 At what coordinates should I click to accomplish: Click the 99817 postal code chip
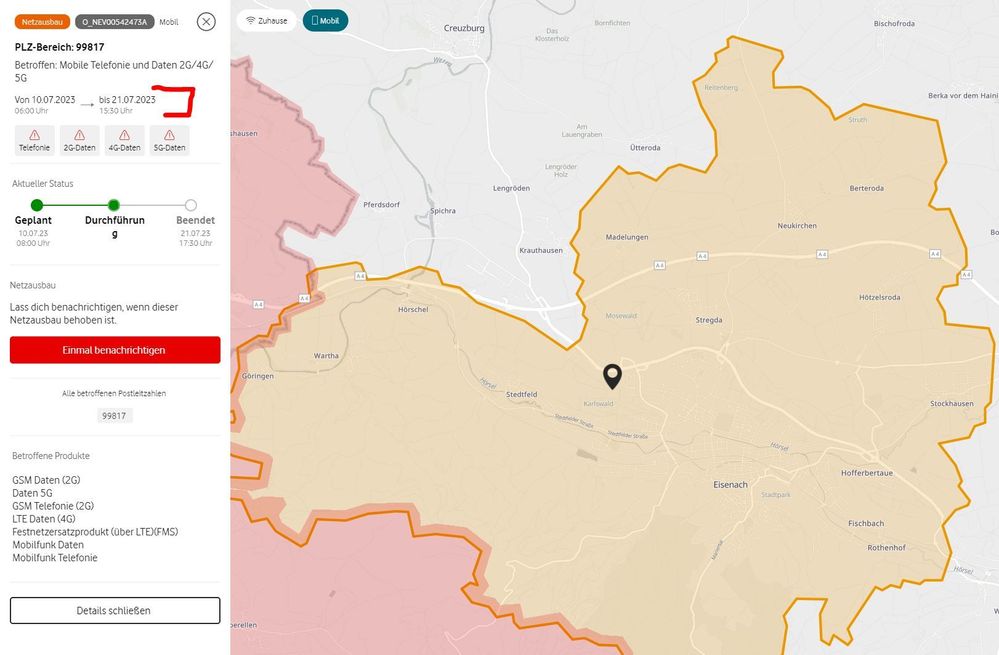point(114,415)
